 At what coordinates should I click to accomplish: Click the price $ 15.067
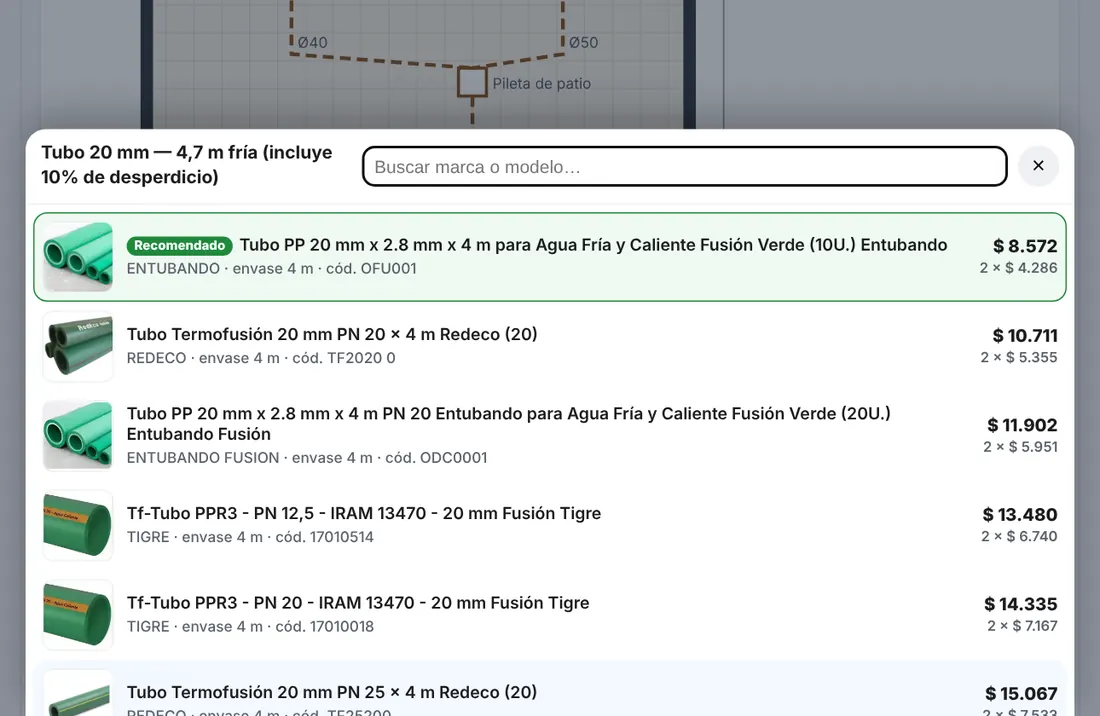pos(1021,694)
